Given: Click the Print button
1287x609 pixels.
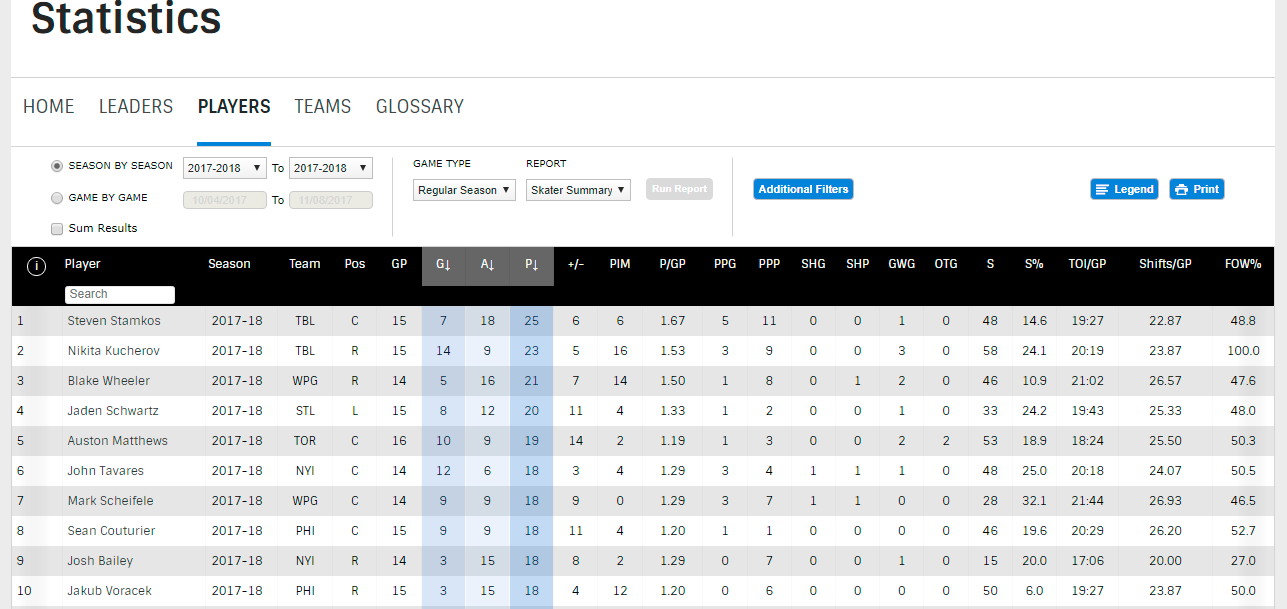Looking at the screenshot, I should click(x=1197, y=189).
